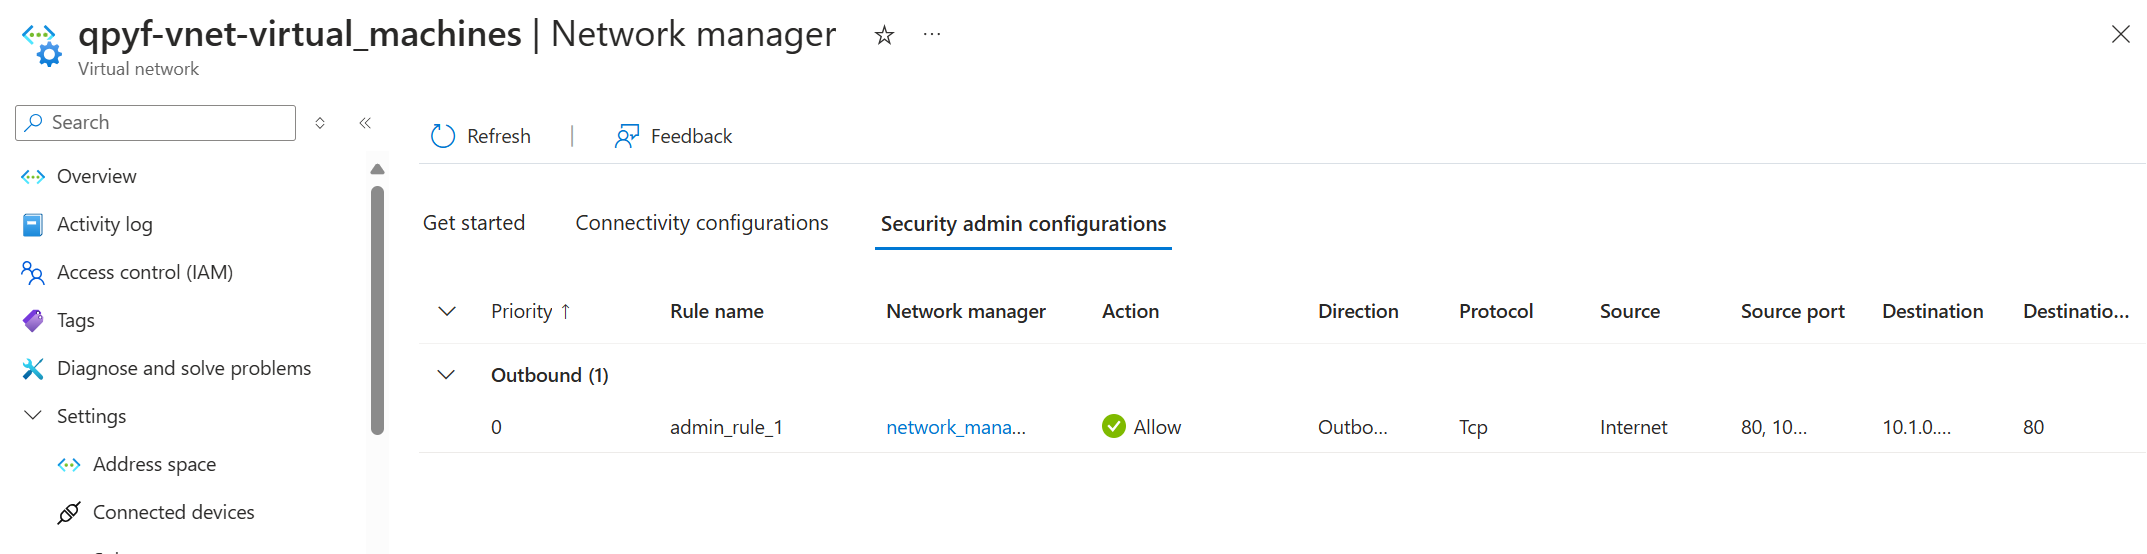
Task: Open Connected devices in sidebar
Action: coord(173,512)
